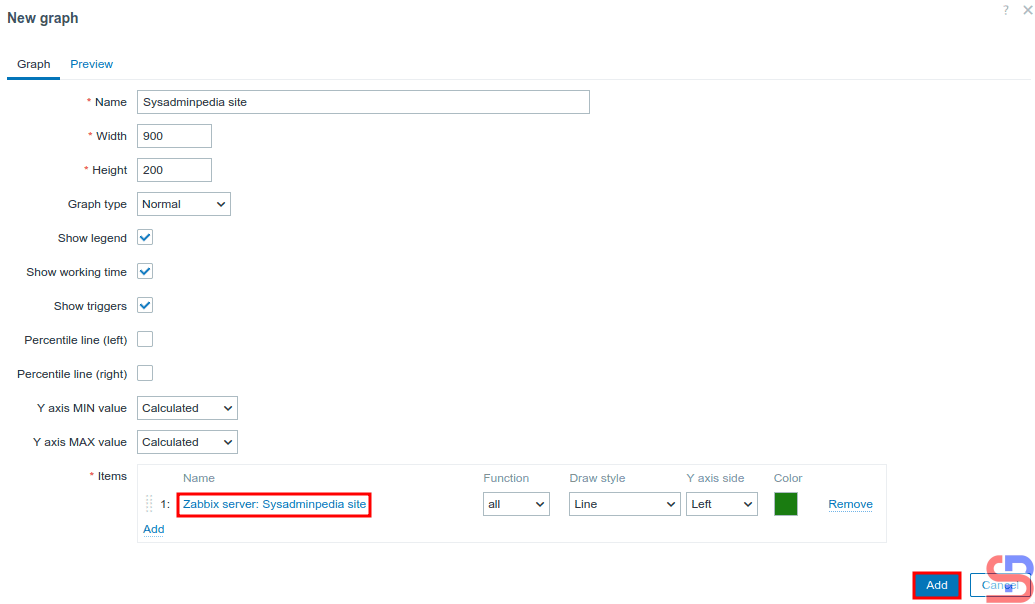The image size is (1035, 604).
Task: Select the Graph tab
Action: click(x=33, y=64)
